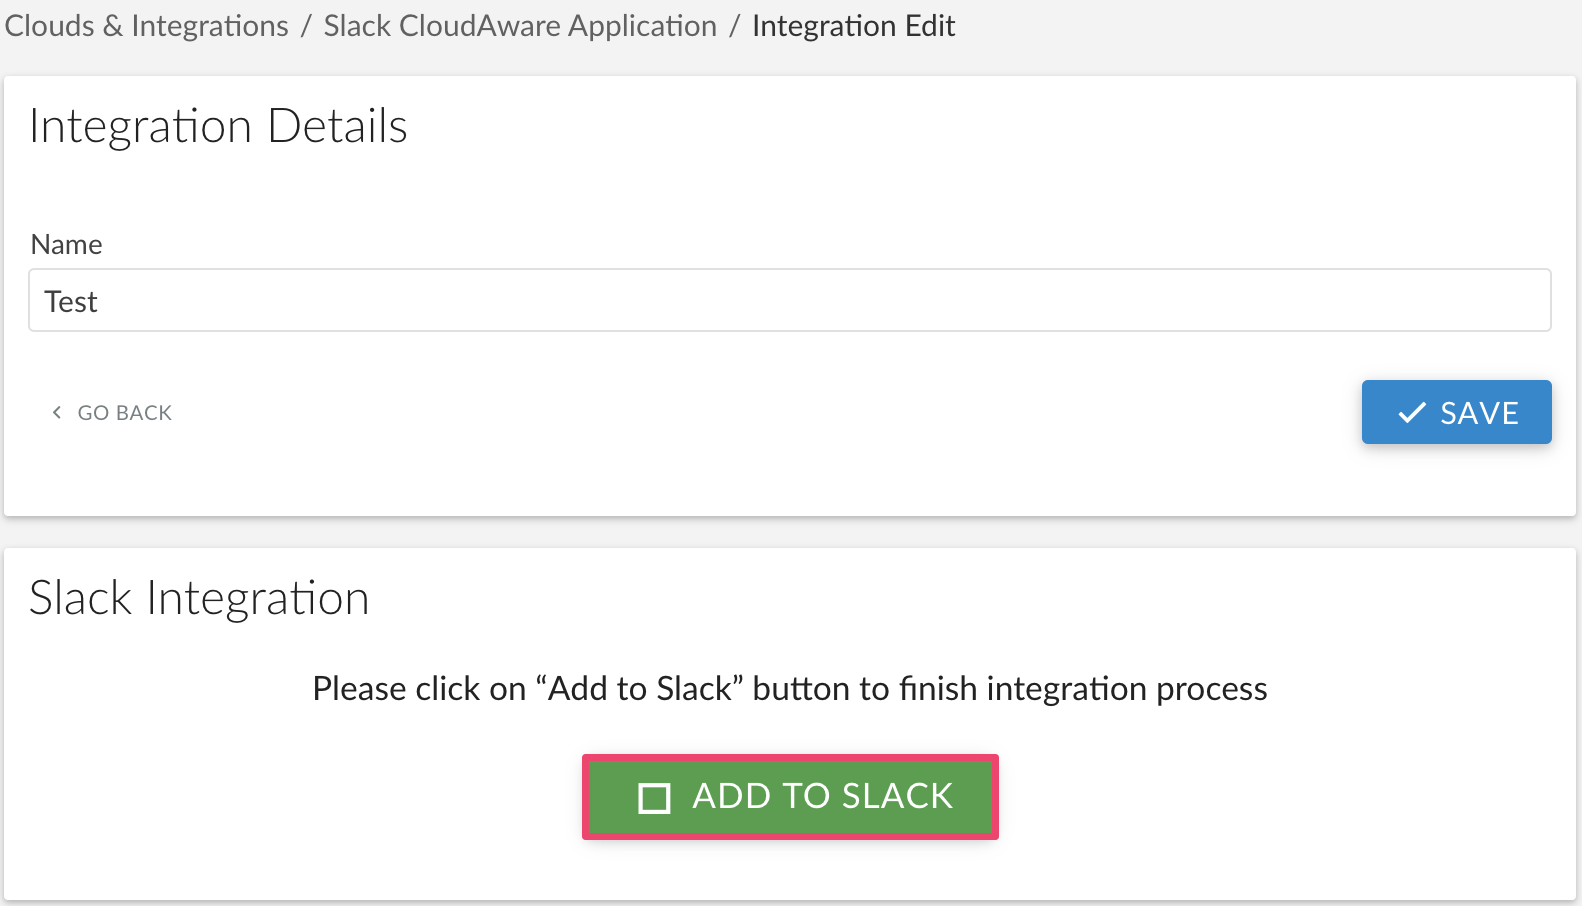The width and height of the screenshot is (1582, 906).
Task: Click the slash after Clouds & Integrations
Action: pyautogui.click(x=306, y=26)
